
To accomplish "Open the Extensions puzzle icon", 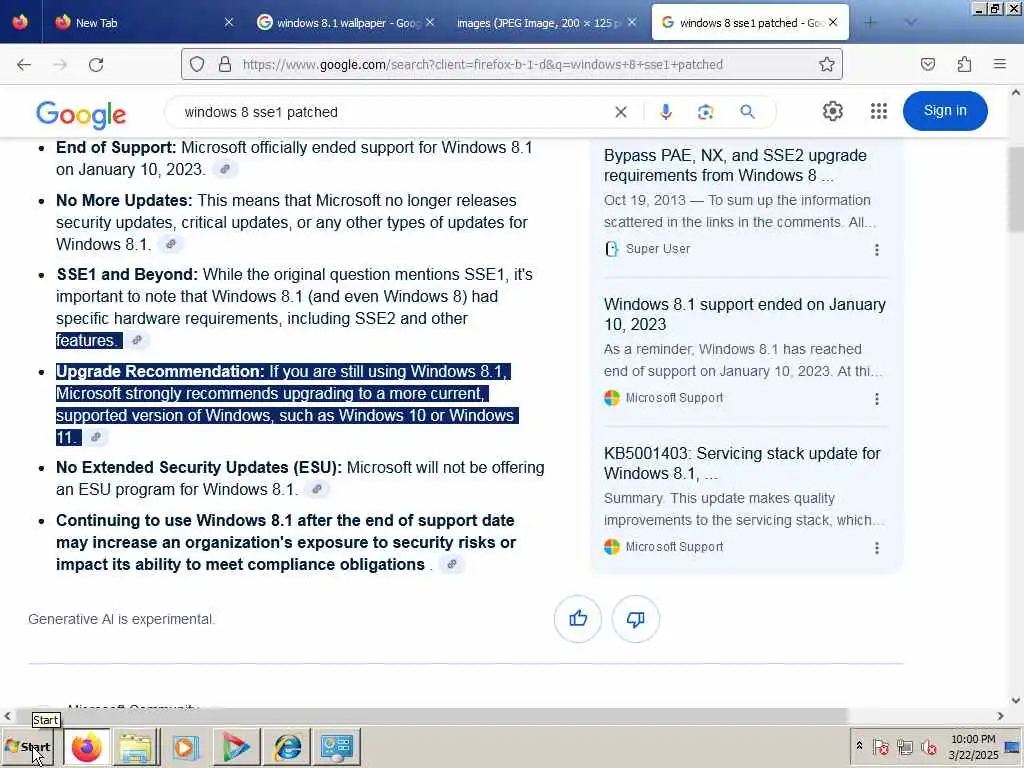I will 964,64.
